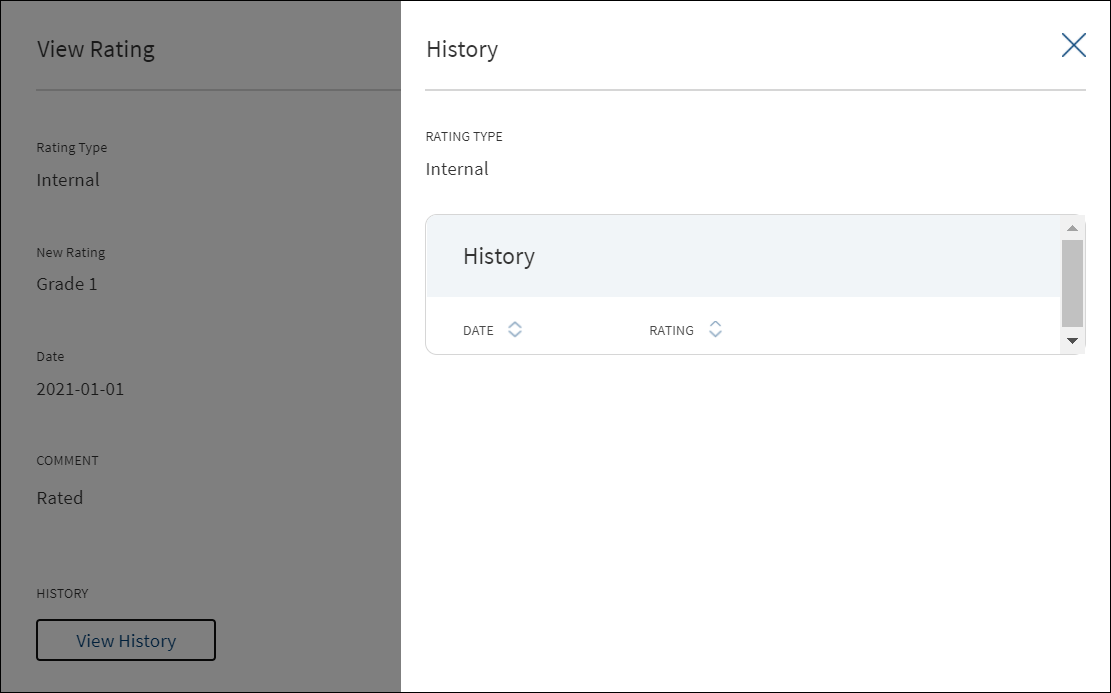Click the View History button
1111x693 pixels.
coord(126,641)
